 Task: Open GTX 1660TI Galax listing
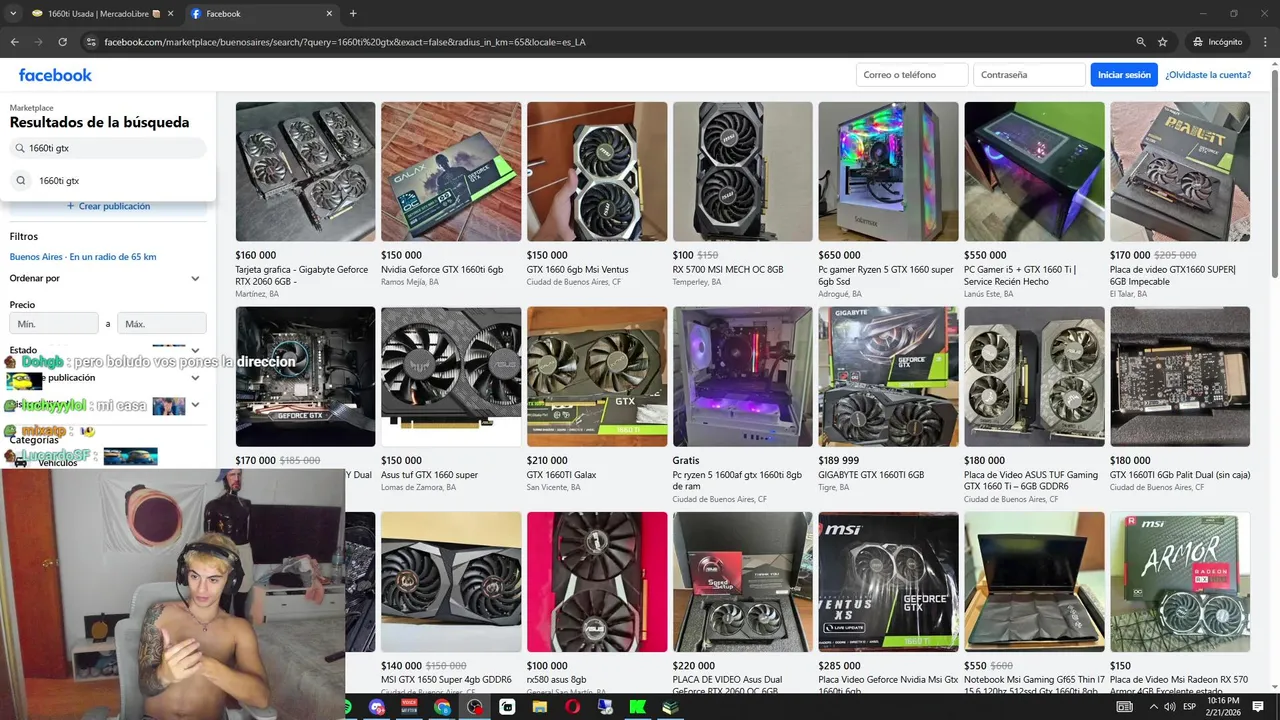point(597,400)
